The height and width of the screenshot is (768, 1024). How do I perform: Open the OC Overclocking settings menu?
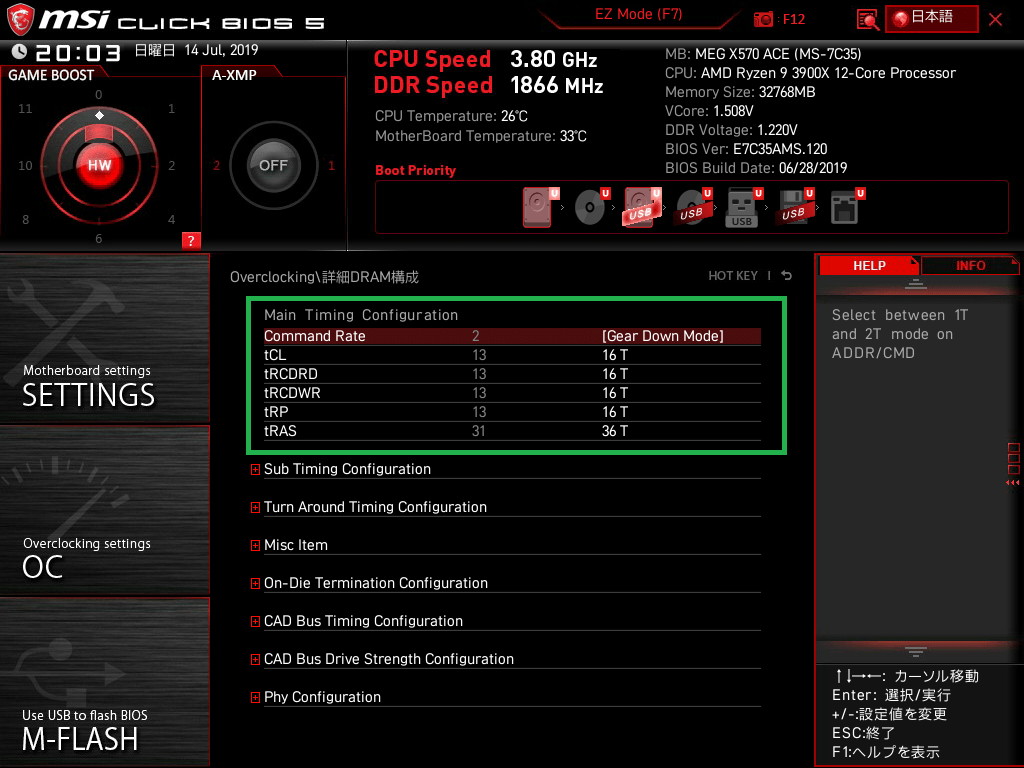[x=104, y=511]
